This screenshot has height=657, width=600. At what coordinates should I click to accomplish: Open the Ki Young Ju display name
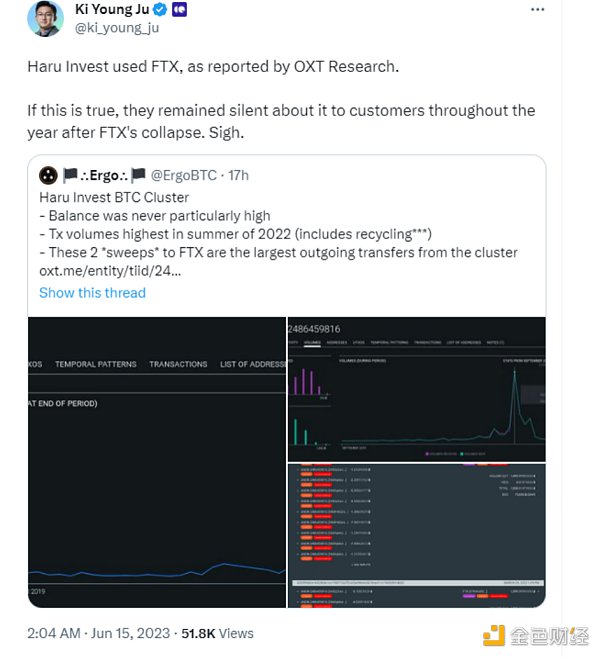coord(113,10)
